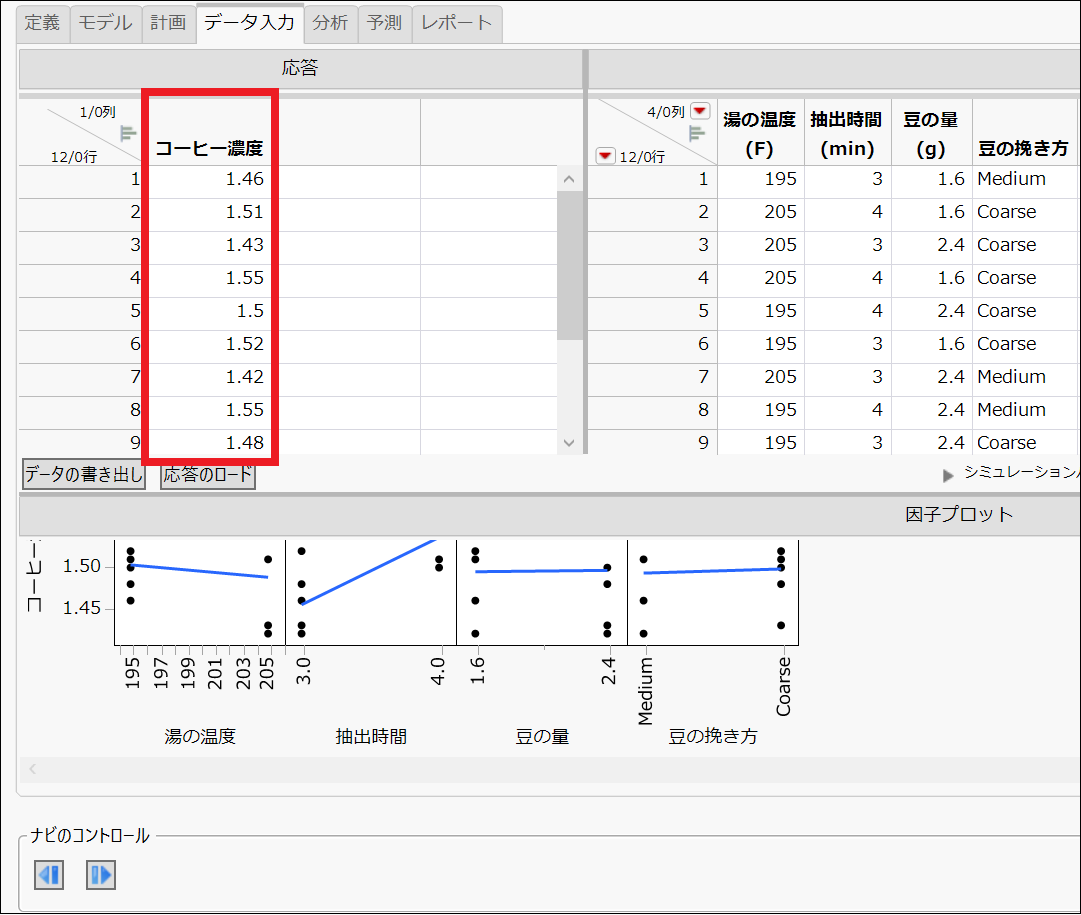Click temperature 205 in factor row 7
Image resolution: width=1081 pixels, height=915 pixels.
[761, 377]
